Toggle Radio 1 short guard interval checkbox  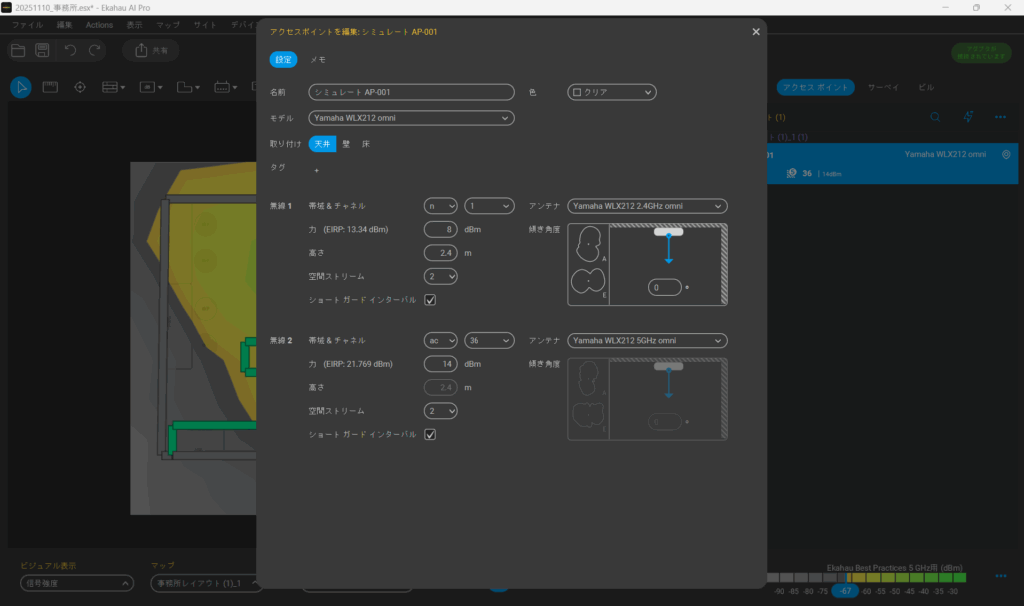[x=430, y=299]
